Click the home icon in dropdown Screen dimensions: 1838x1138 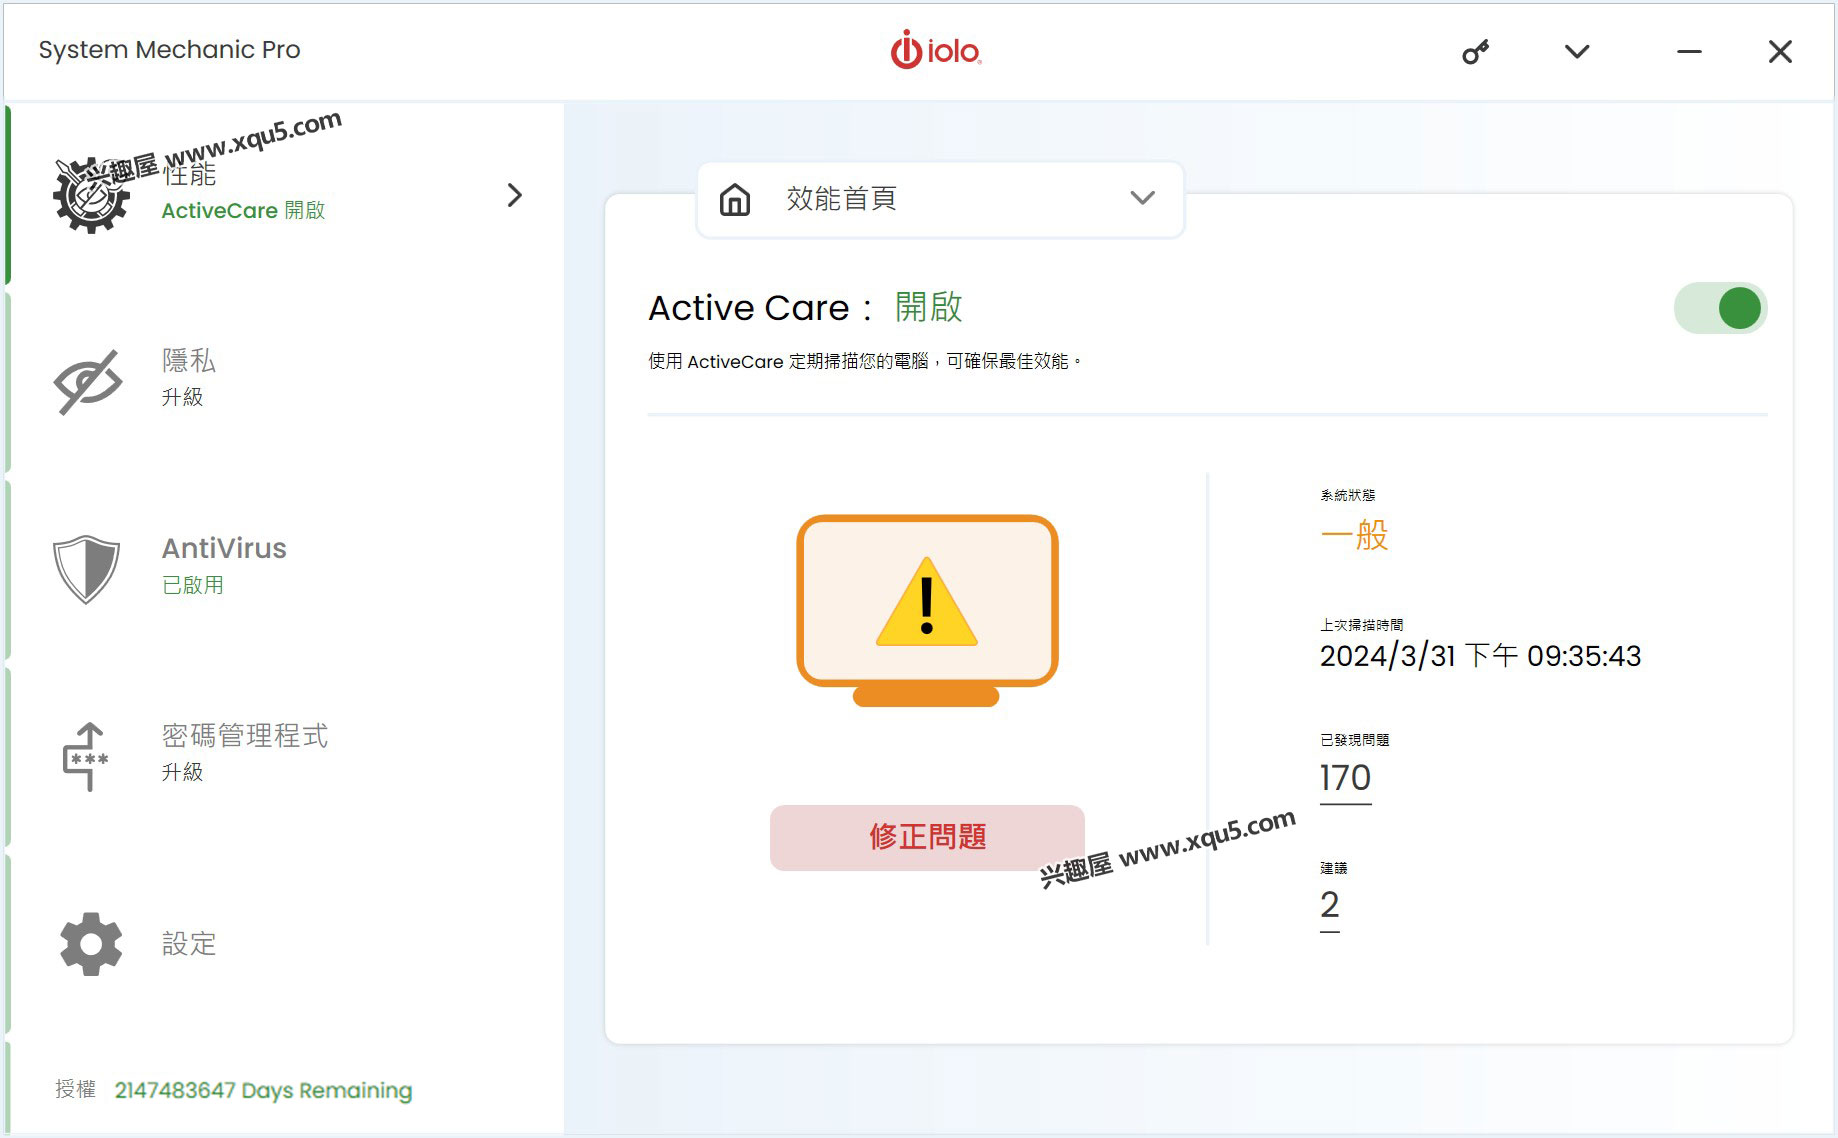point(735,199)
